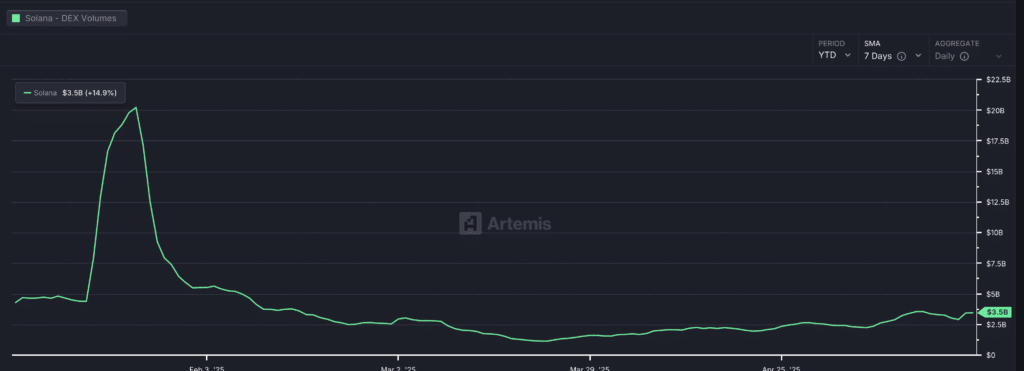Click the $15B y-axis label
The height and width of the screenshot is (371, 1024).
coord(995,172)
